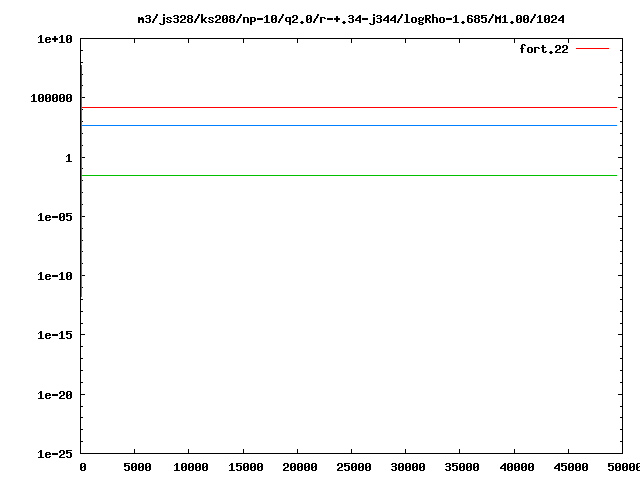Click the plot title path text
This screenshot has height=480, width=640.
(351, 19)
